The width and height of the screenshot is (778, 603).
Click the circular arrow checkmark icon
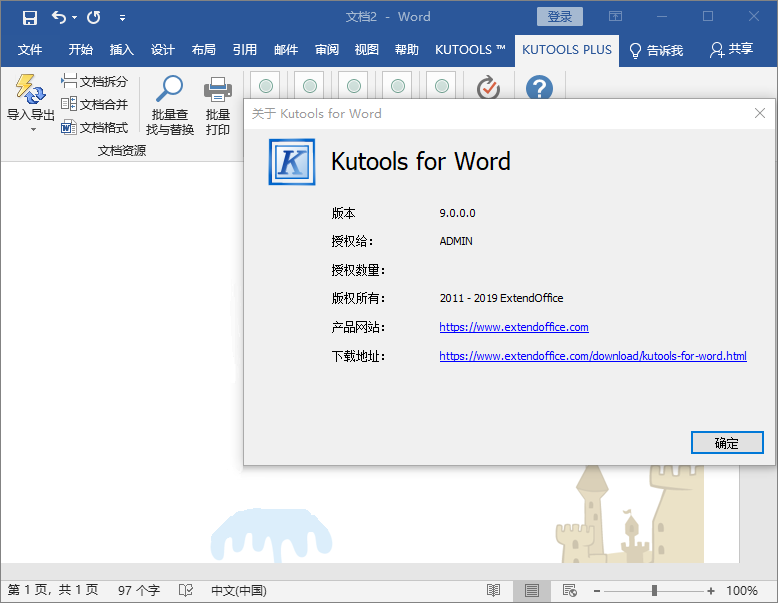(x=488, y=87)
